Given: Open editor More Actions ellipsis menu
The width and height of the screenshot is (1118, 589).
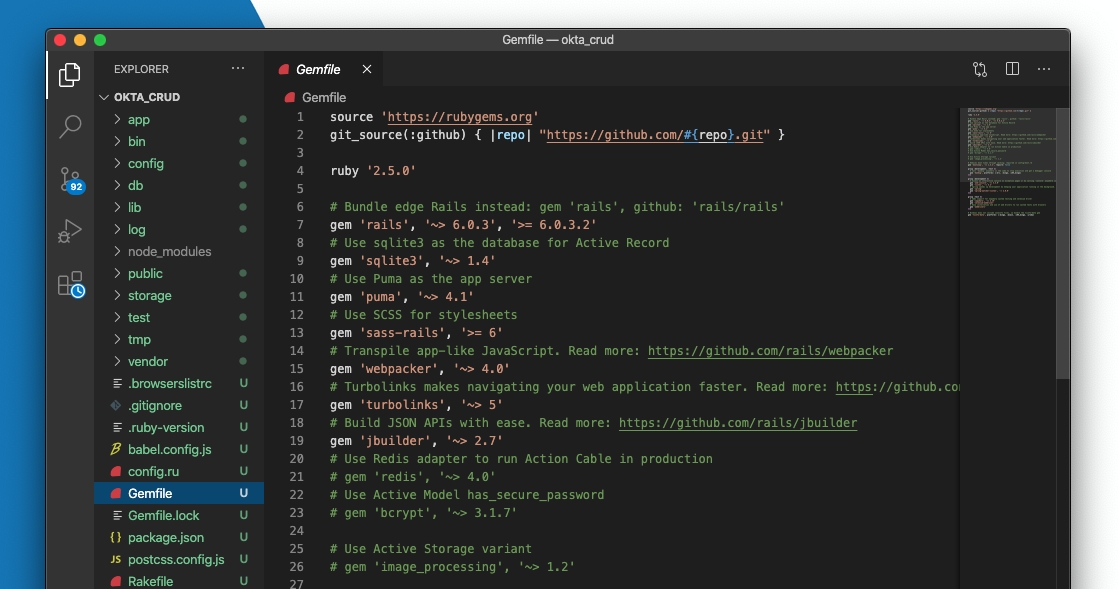Looking at the screenshot, I should 1044,69.
